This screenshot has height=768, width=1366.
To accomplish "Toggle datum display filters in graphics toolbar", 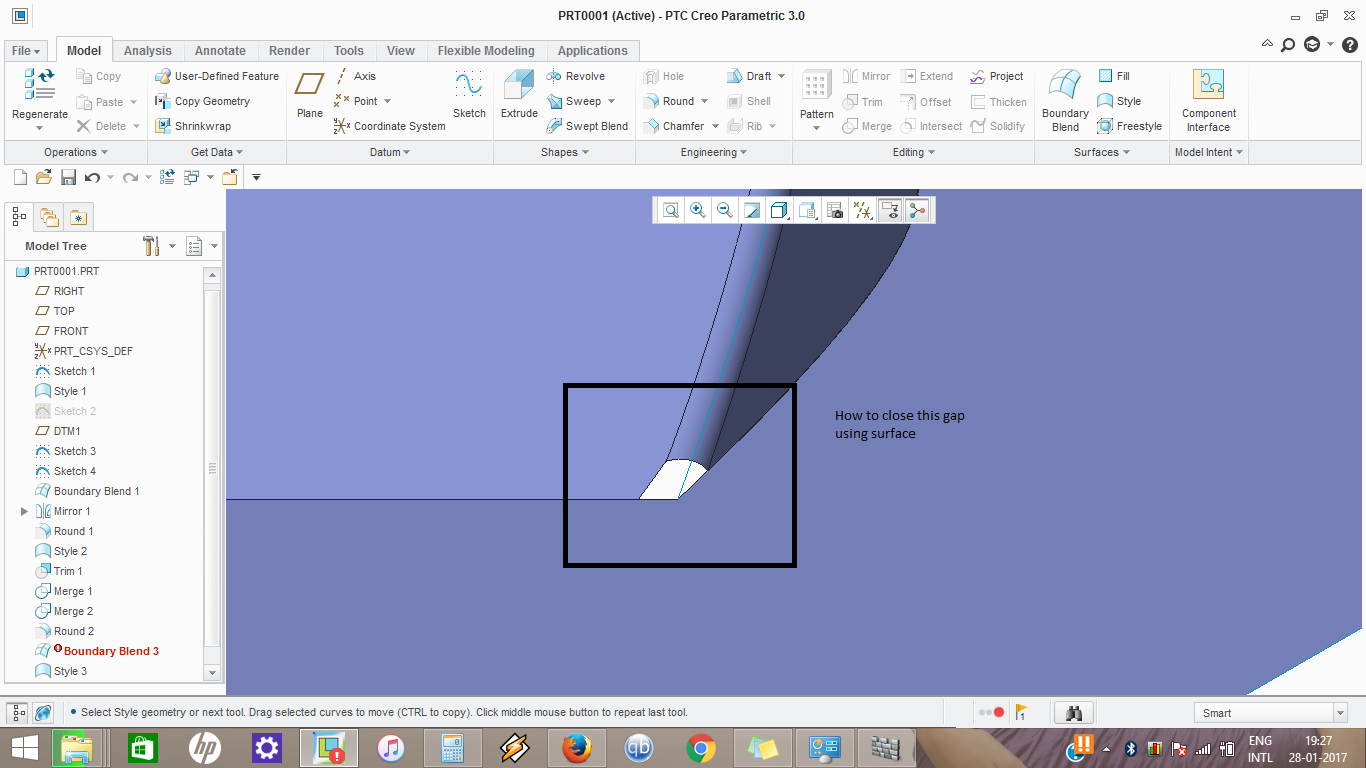I will (862, 210).
